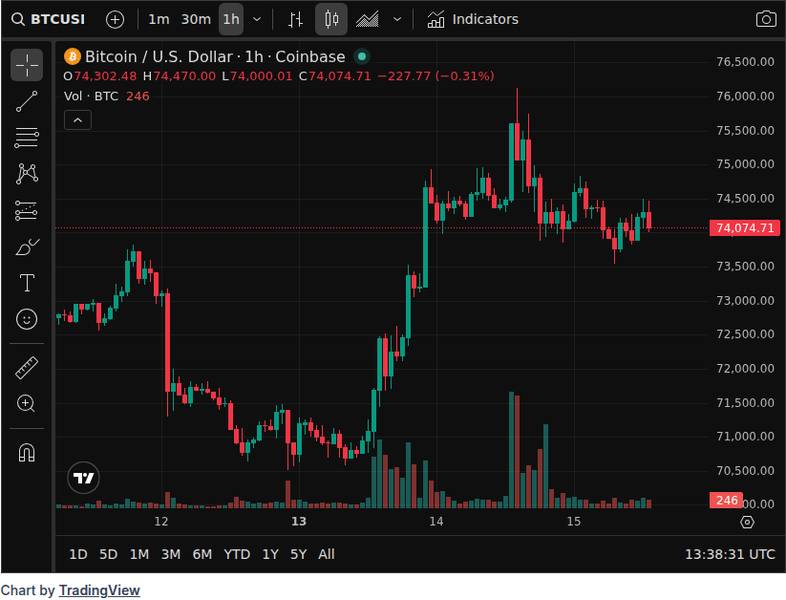786x600 pixels.
Task: Toggle magnet mode
Action: tap(27, 453)
